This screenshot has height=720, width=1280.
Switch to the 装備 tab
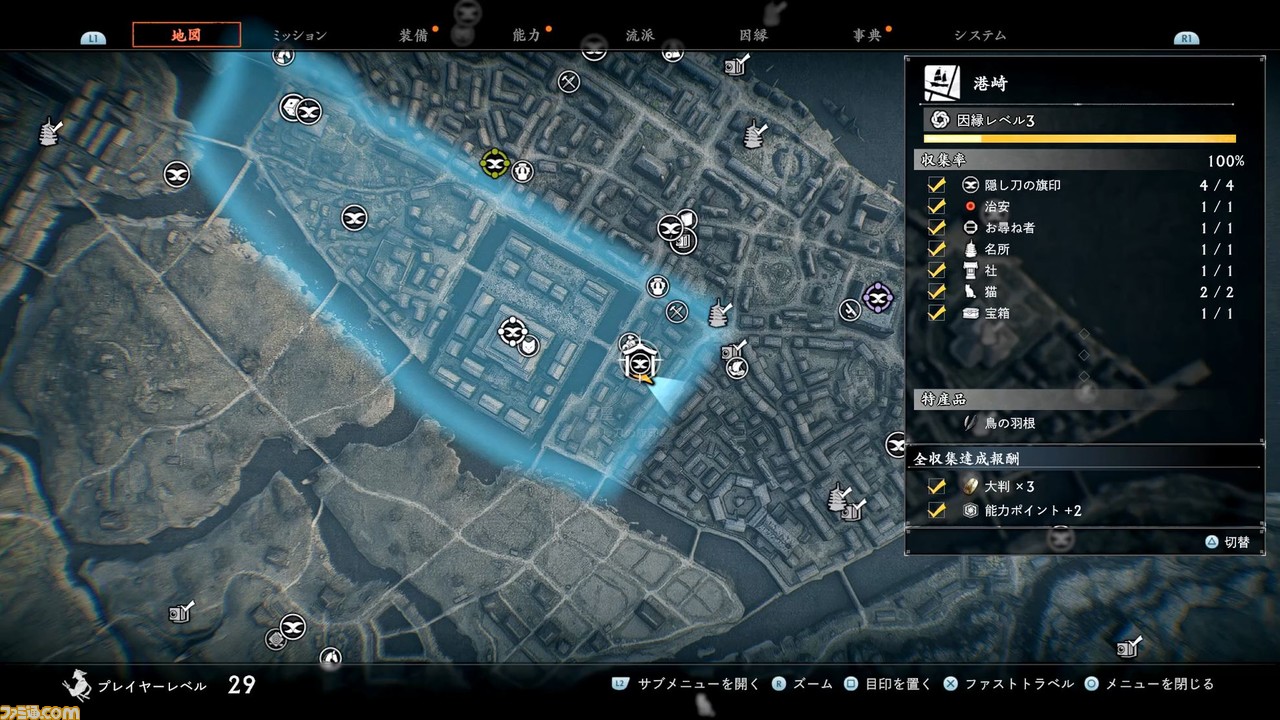point(414,35)
